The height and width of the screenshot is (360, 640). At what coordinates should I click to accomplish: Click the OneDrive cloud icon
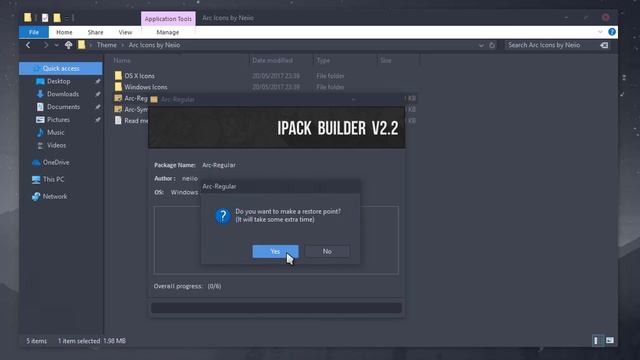click(36, 162)
